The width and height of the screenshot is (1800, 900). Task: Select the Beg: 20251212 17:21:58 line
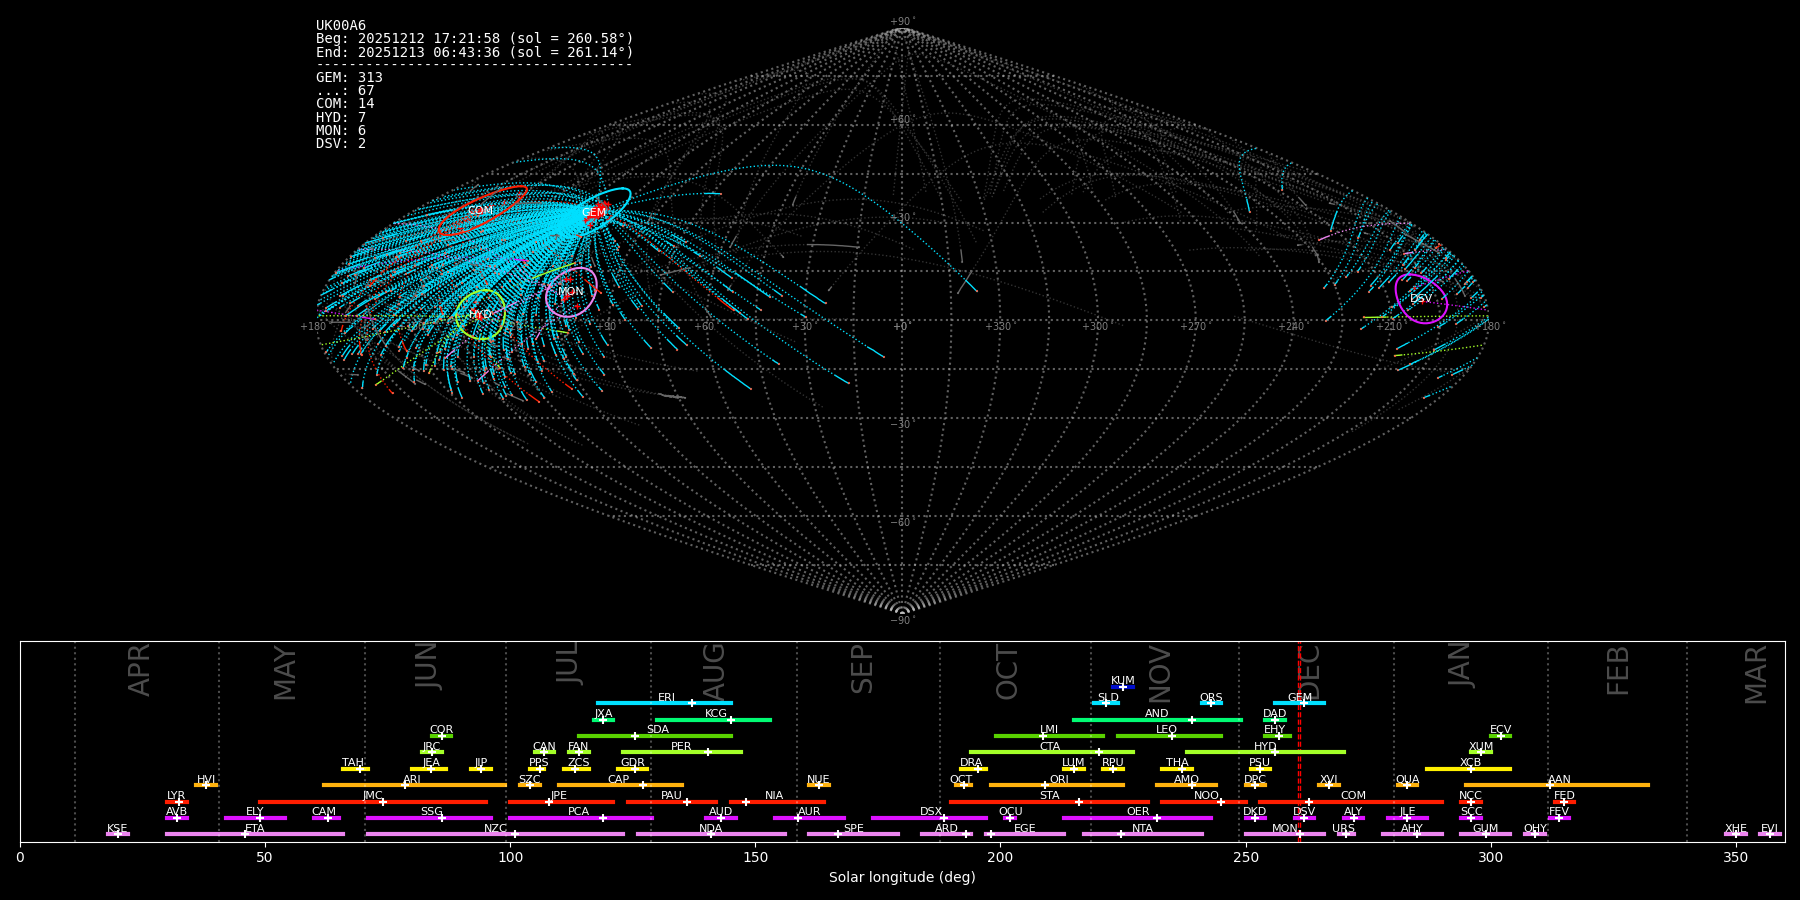point(475,39)
